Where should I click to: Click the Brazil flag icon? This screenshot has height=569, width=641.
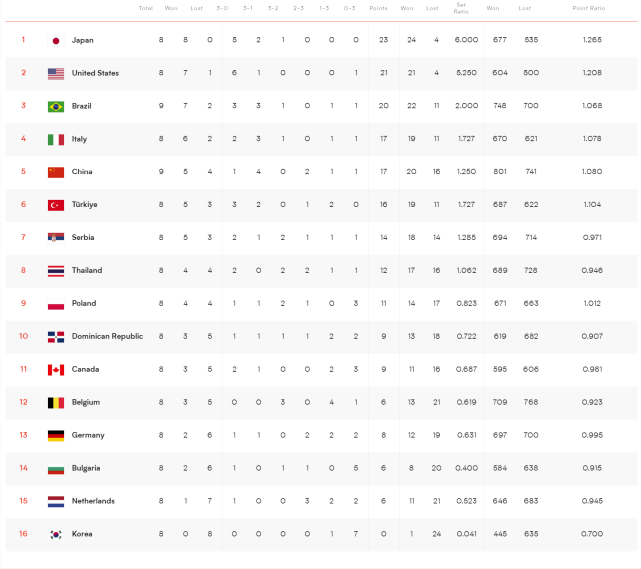pyautogui.click(x=56, y=106)
